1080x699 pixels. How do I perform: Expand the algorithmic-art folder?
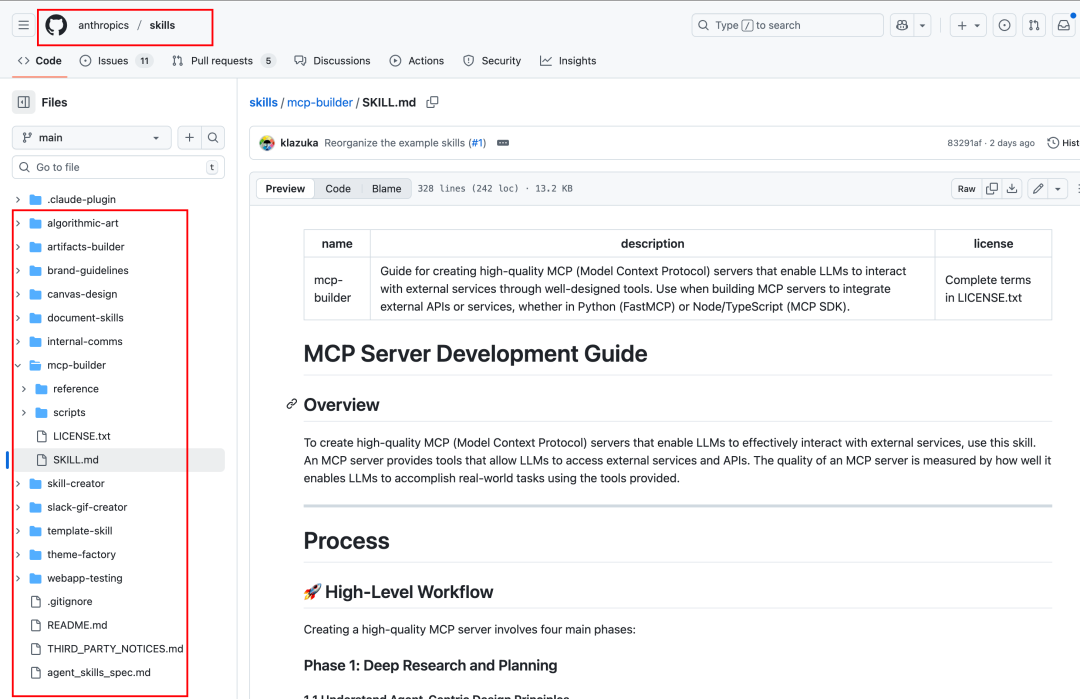(18, 223)
